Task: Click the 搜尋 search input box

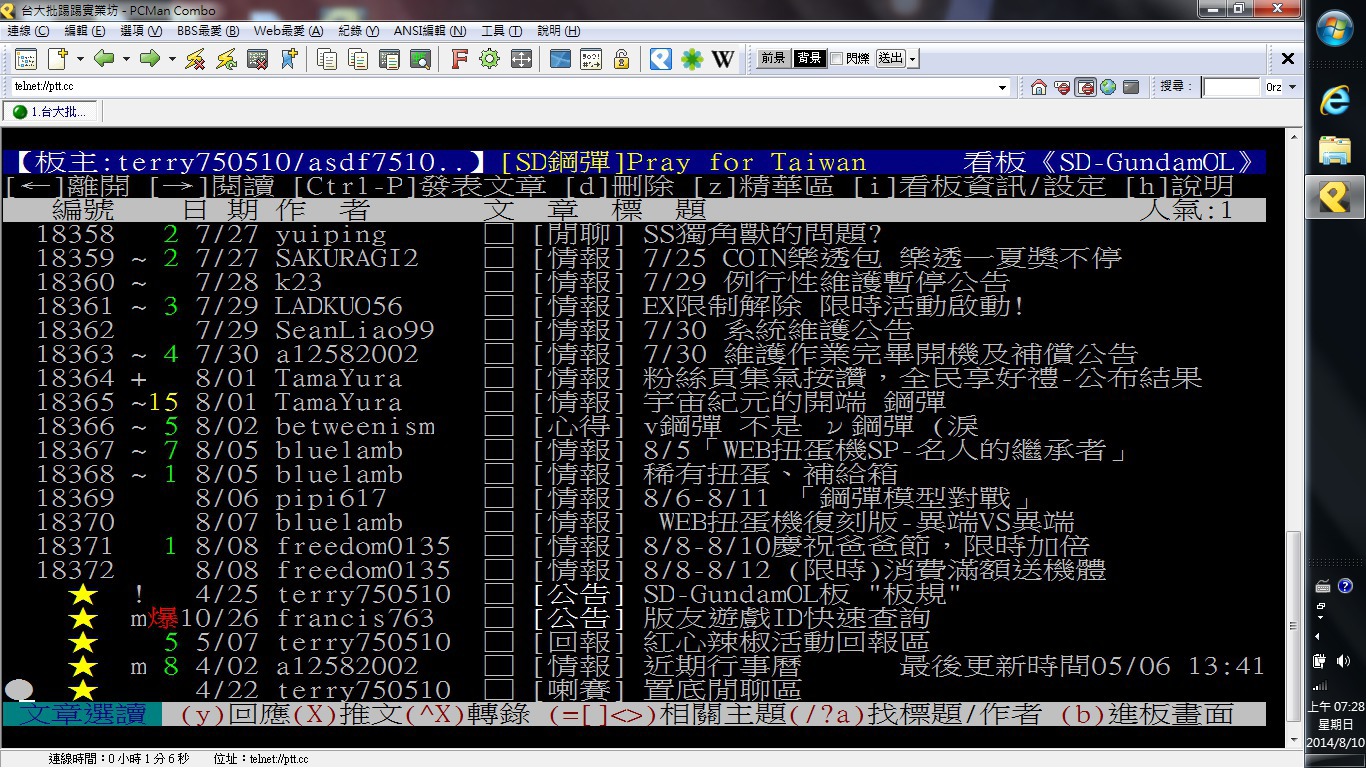Action: click(x=1231, y=87)
